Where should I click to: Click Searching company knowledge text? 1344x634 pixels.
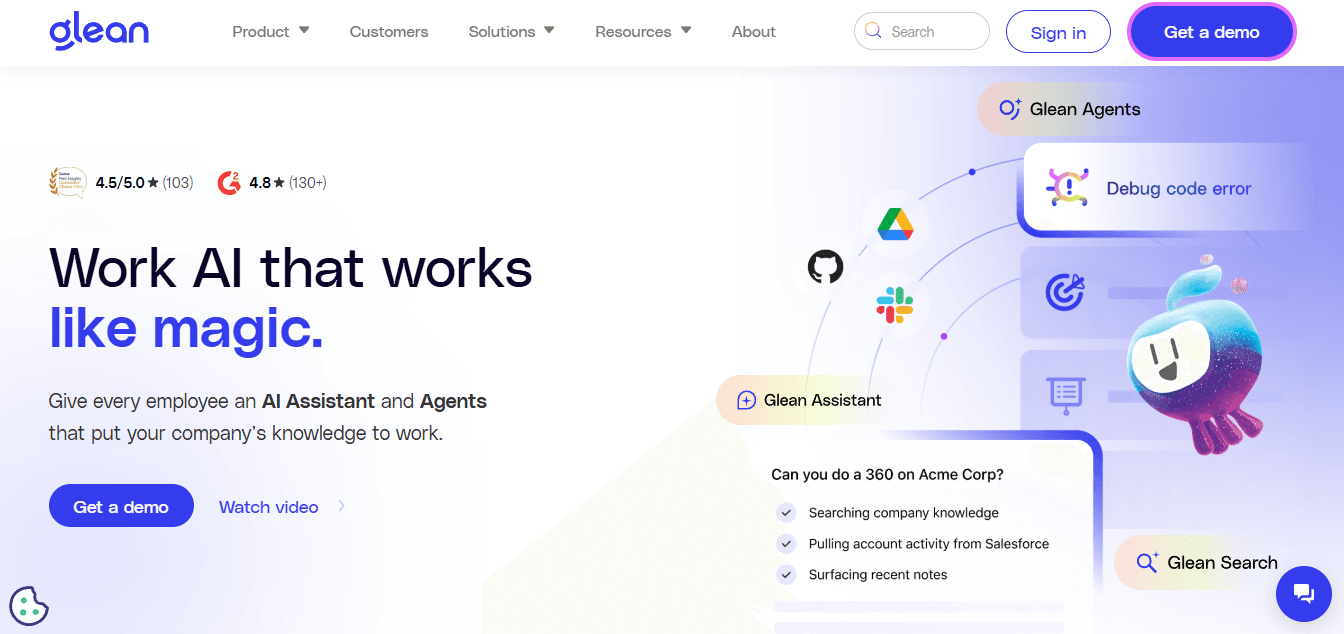click(x=903, y=513)
